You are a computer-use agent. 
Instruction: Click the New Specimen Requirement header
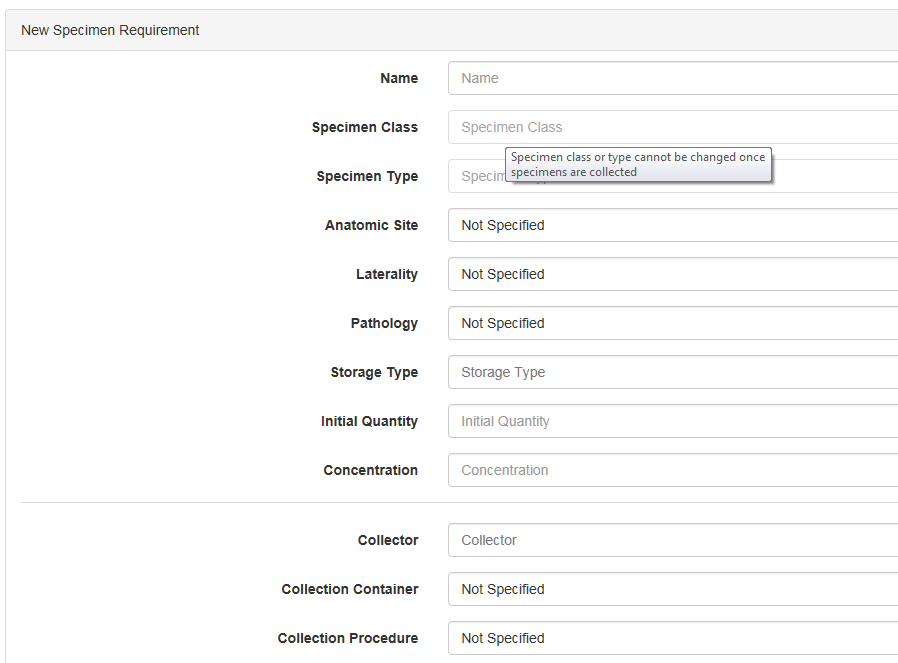(x=110, y=30)
